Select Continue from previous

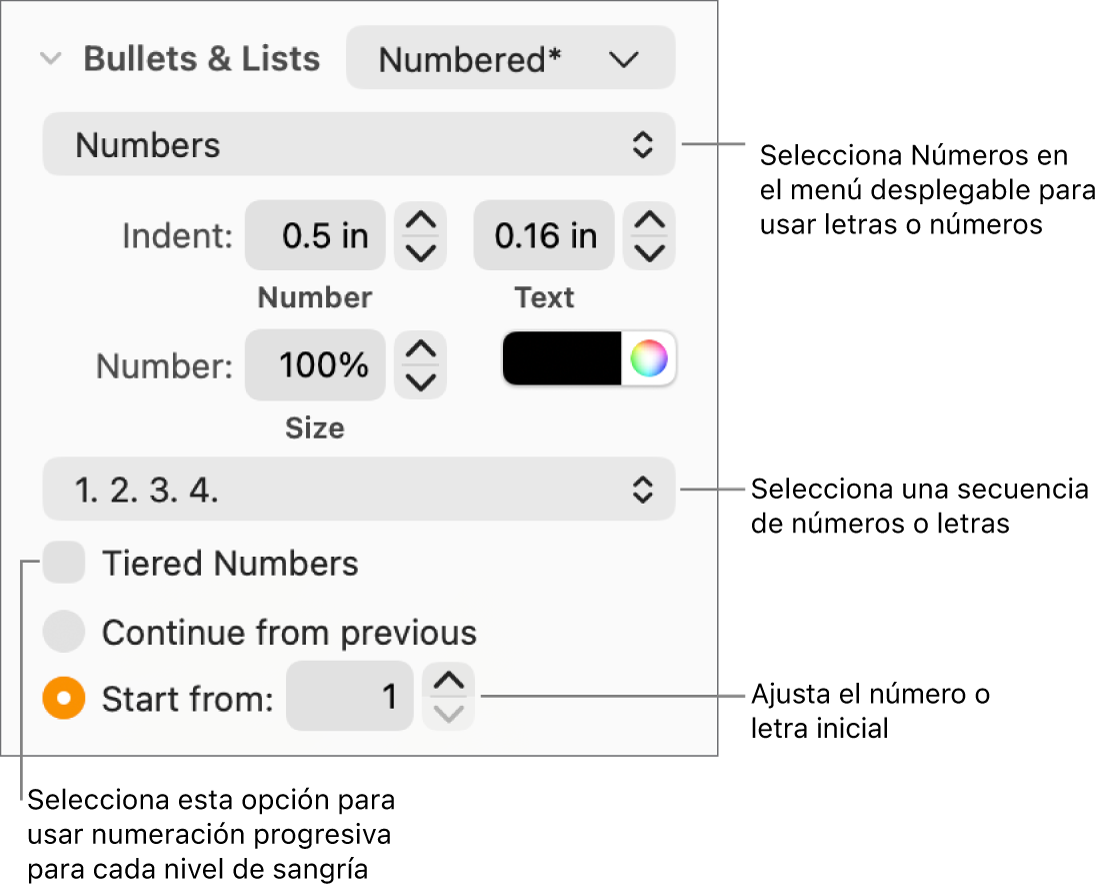(x=63, y=630)
